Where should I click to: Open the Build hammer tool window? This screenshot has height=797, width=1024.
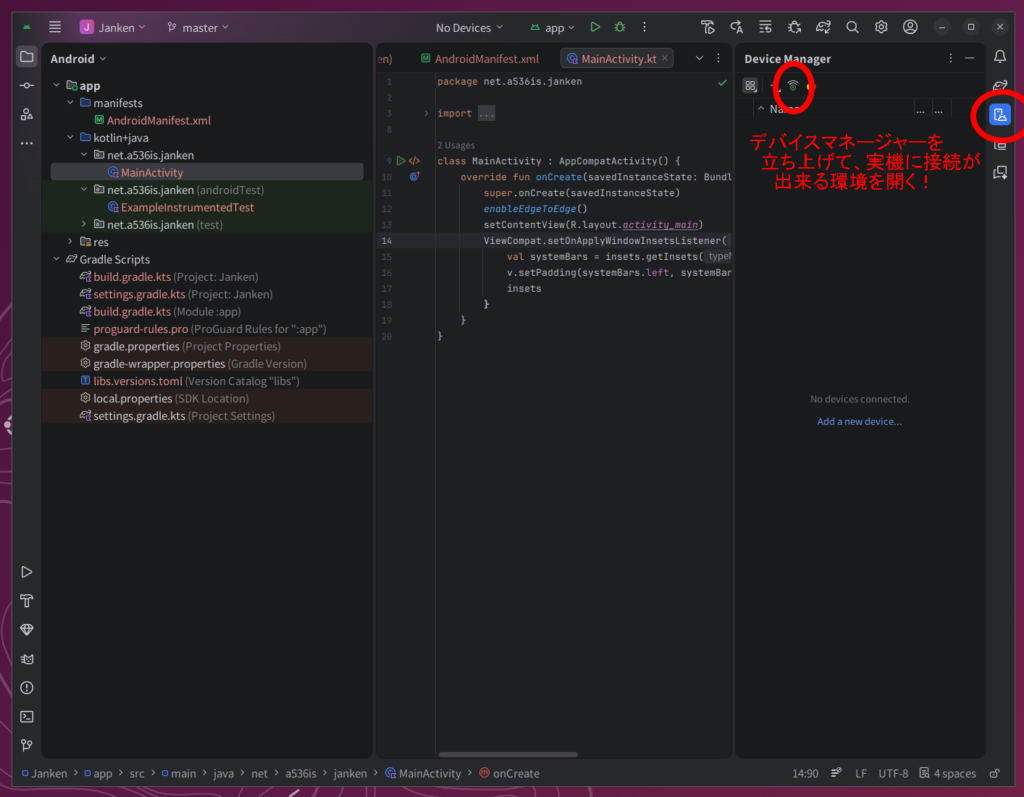tap(27, 601)
